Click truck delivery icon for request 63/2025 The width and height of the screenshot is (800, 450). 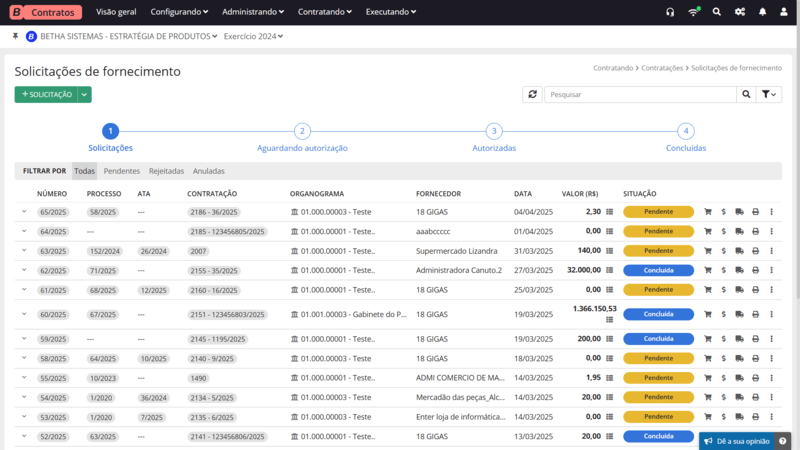coord(739,251)
